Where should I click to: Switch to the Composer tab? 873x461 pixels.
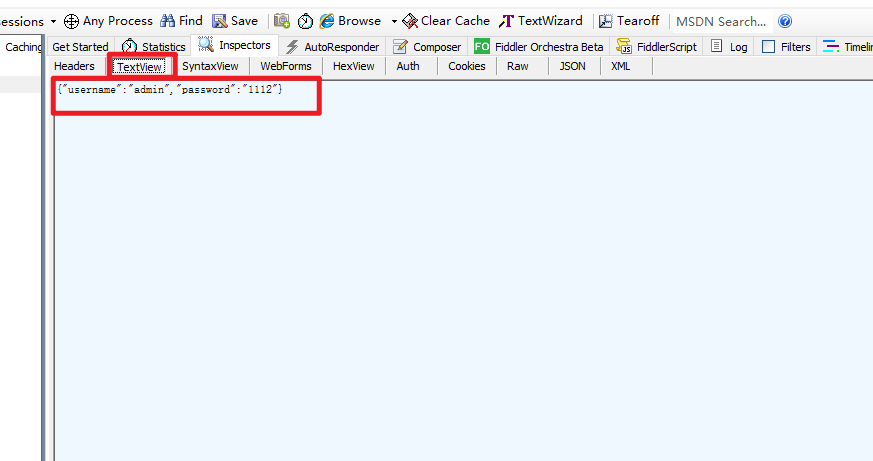click(x=427, y=47)
